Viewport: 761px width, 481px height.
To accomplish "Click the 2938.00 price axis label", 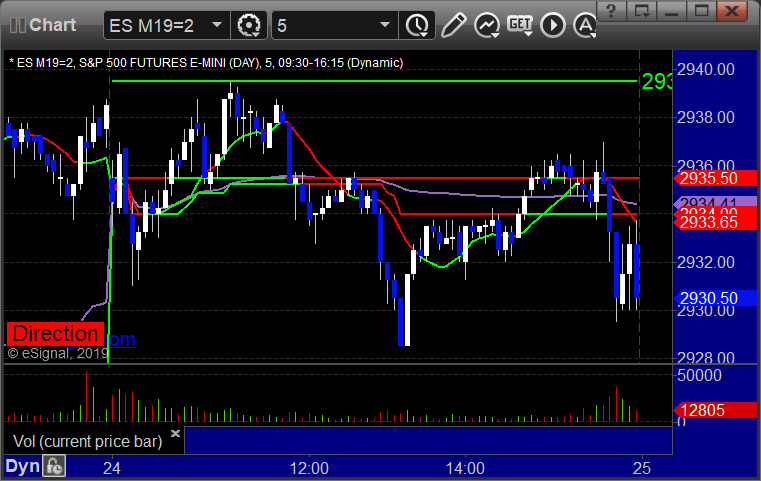I will (x=706, y=117).
